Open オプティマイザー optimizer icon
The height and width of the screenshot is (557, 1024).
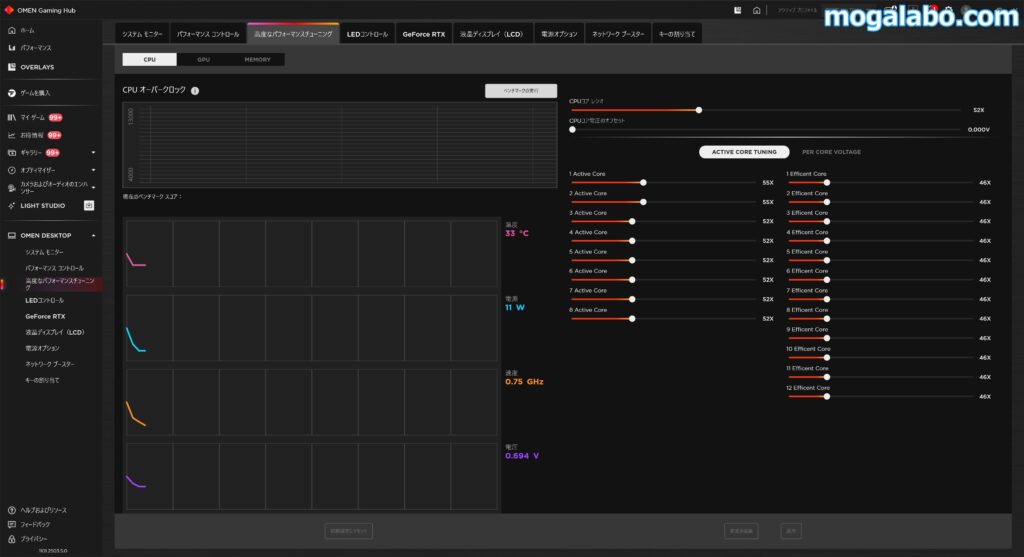pos(12,170)
